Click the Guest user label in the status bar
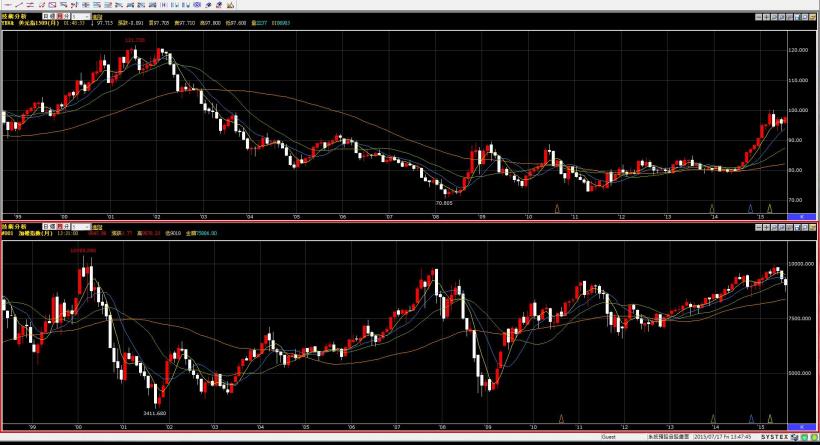The height and width of the screenshot is (445, 820). point(608,438)
